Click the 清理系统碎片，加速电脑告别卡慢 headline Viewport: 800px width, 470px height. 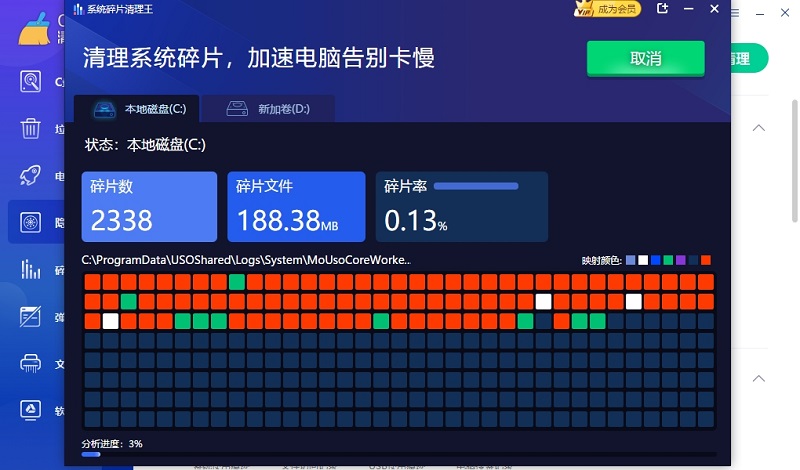[x=259, y=58]
